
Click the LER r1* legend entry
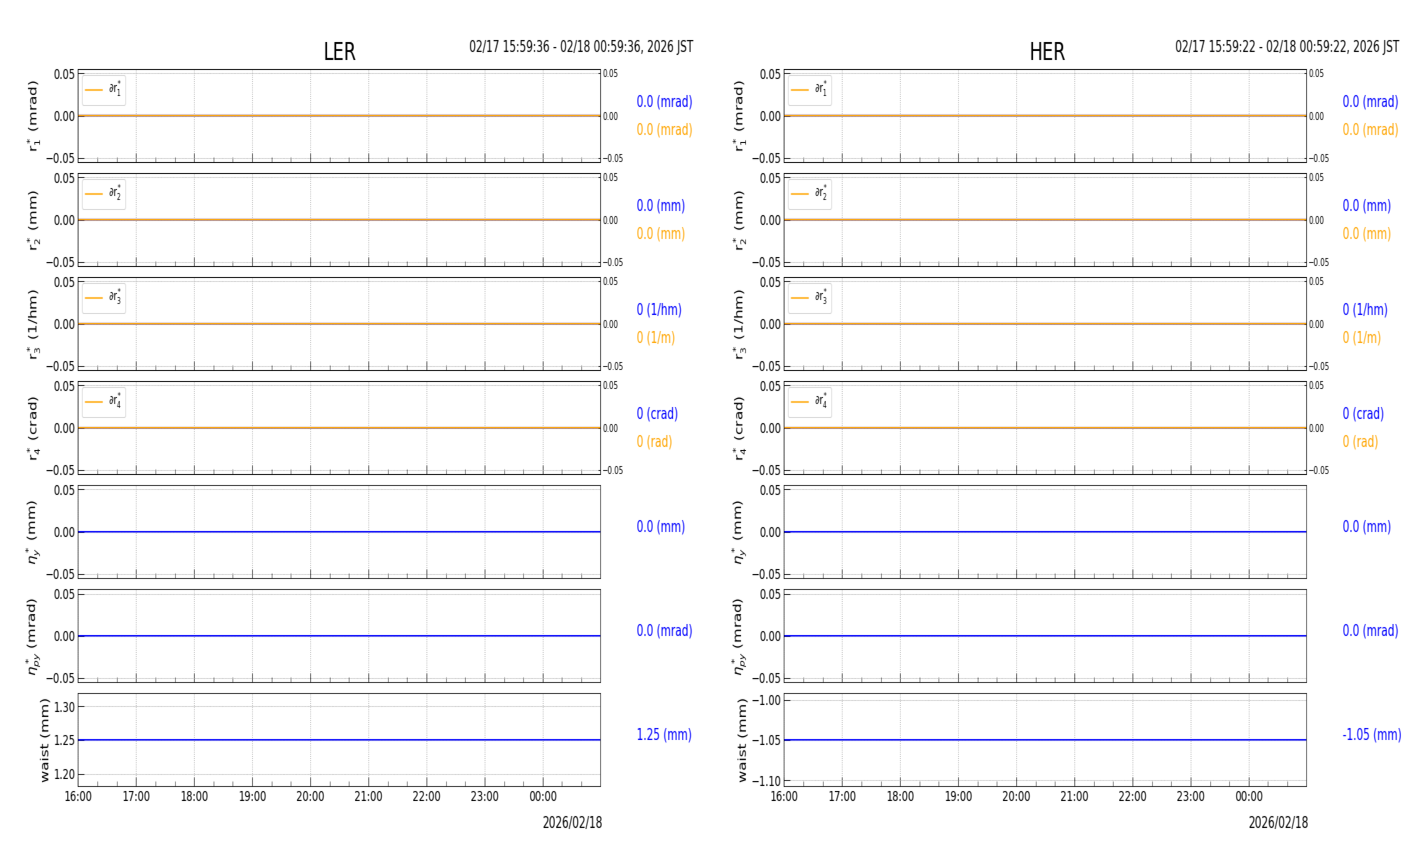[x=104, y=90]
